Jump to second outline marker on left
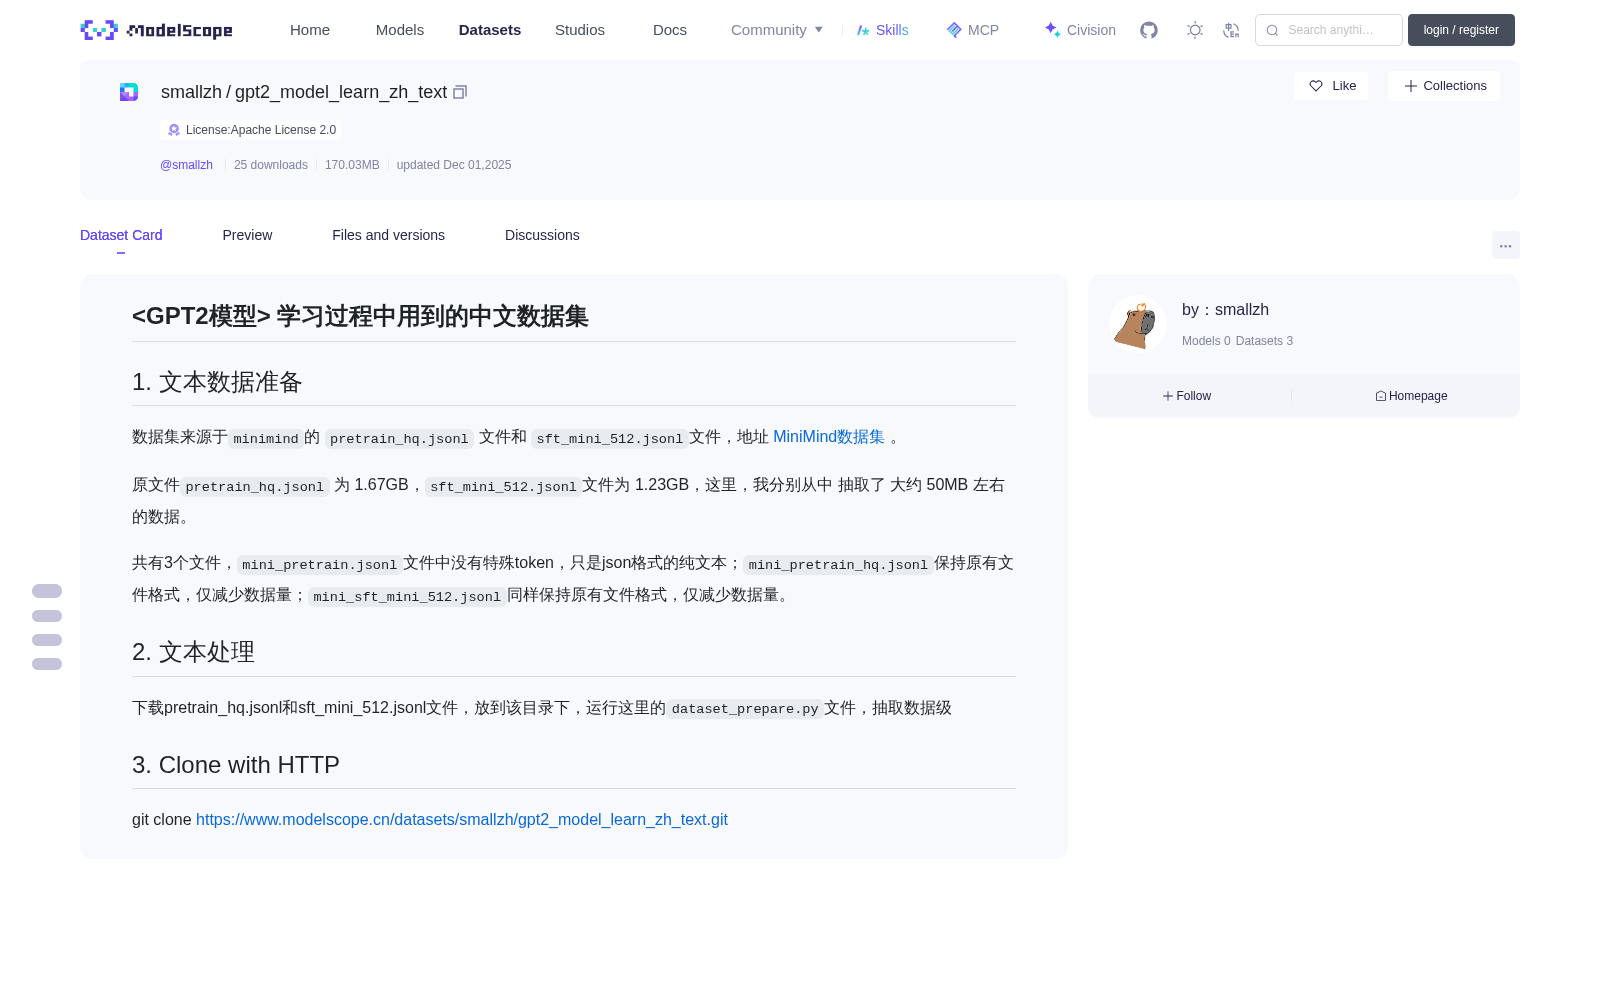This screenshot has width=1600, height=1000. tap(47, 616)
